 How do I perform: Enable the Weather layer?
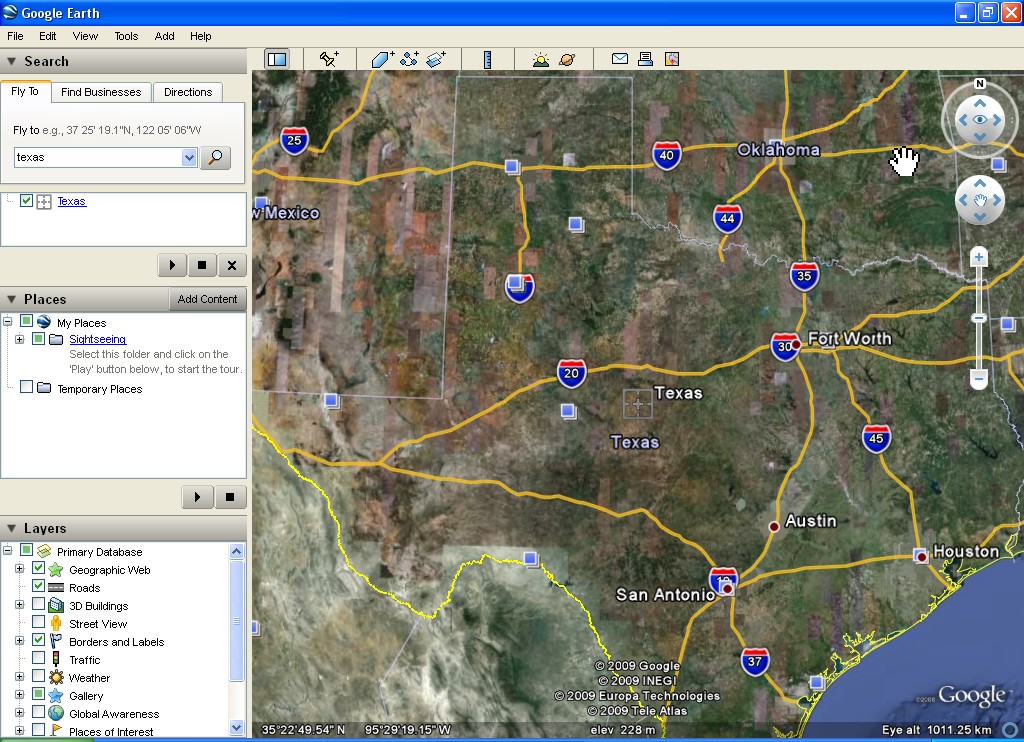point(39,676)
